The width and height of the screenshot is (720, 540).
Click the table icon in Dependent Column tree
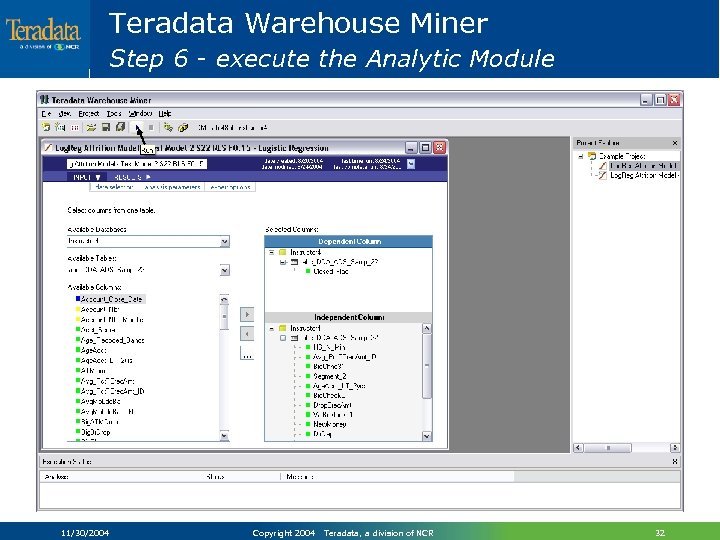[x=295, y=262]
